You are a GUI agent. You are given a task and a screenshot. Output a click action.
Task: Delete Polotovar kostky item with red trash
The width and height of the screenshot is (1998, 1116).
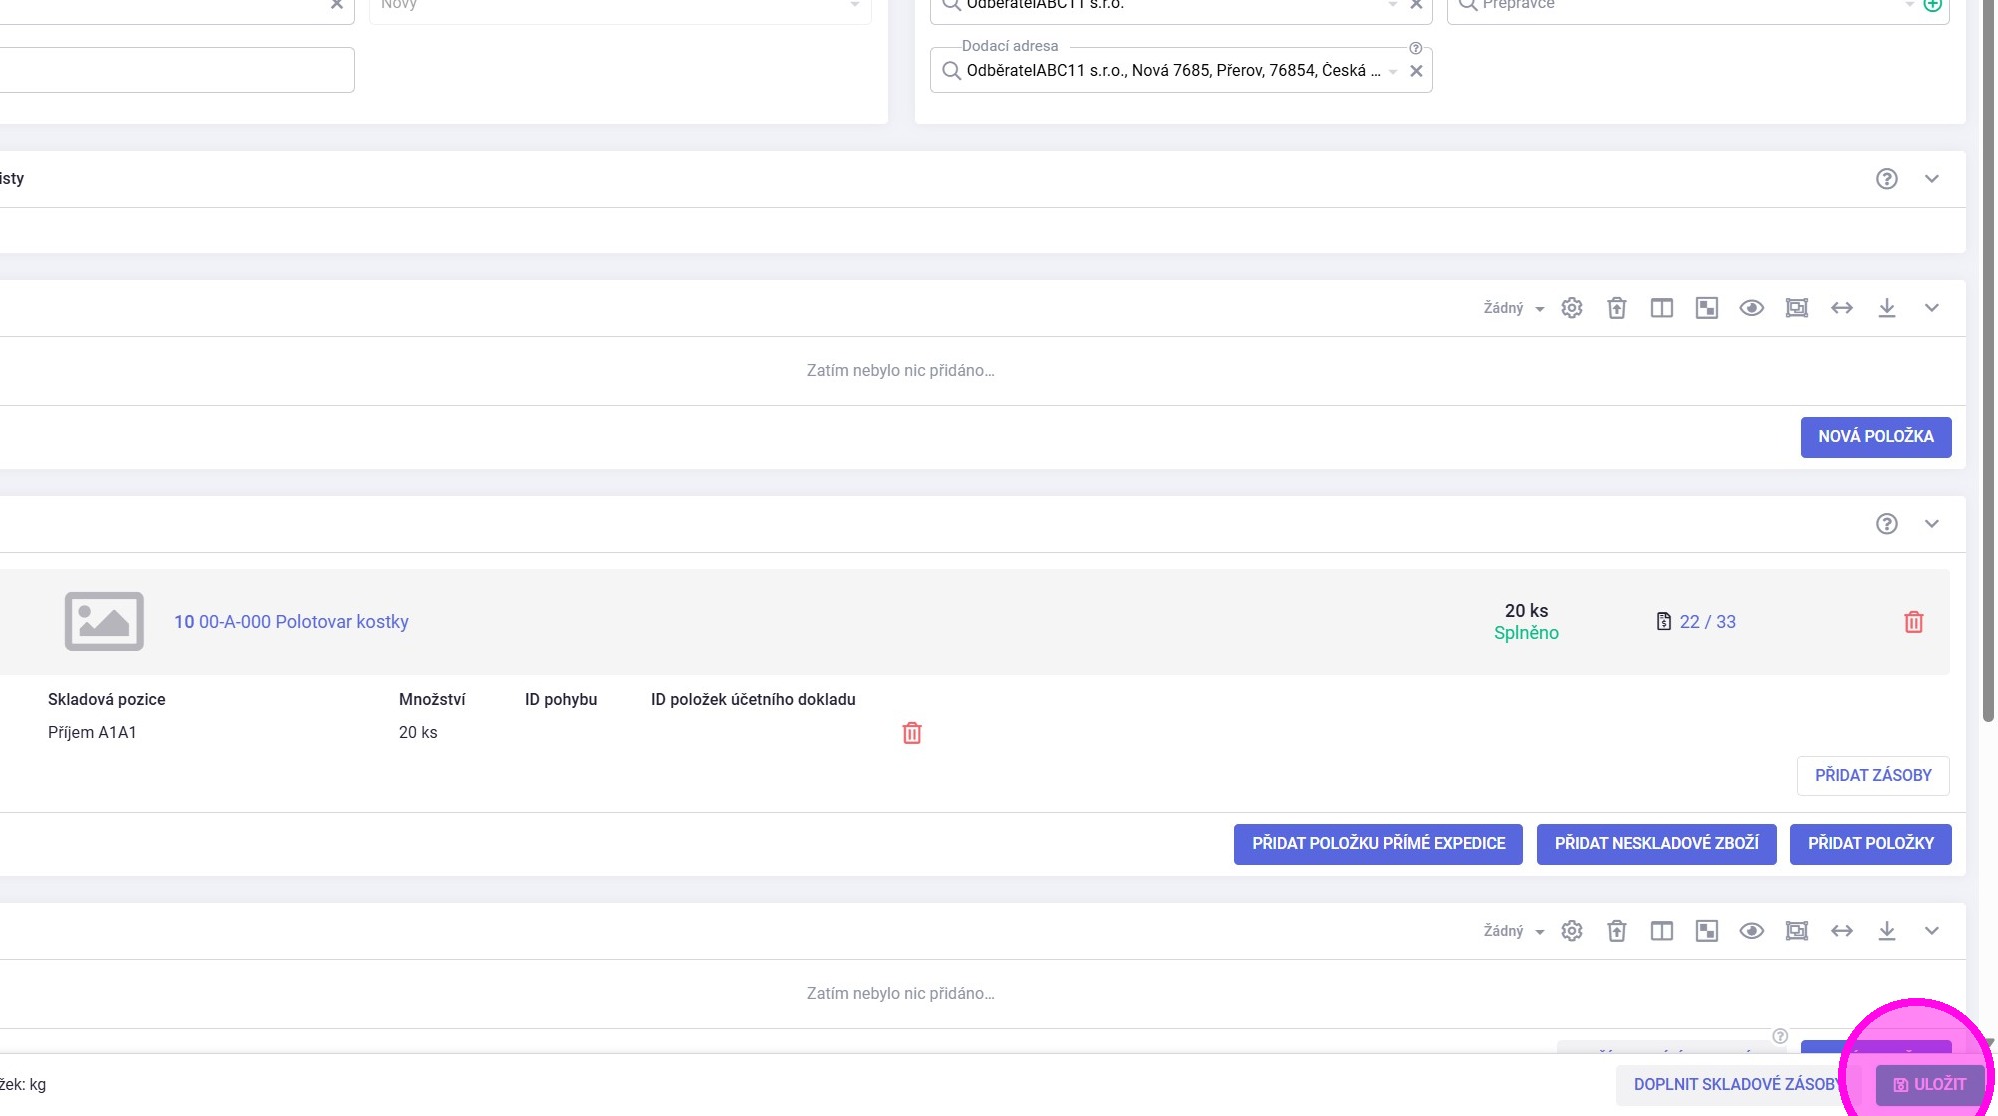point(1914,622)
